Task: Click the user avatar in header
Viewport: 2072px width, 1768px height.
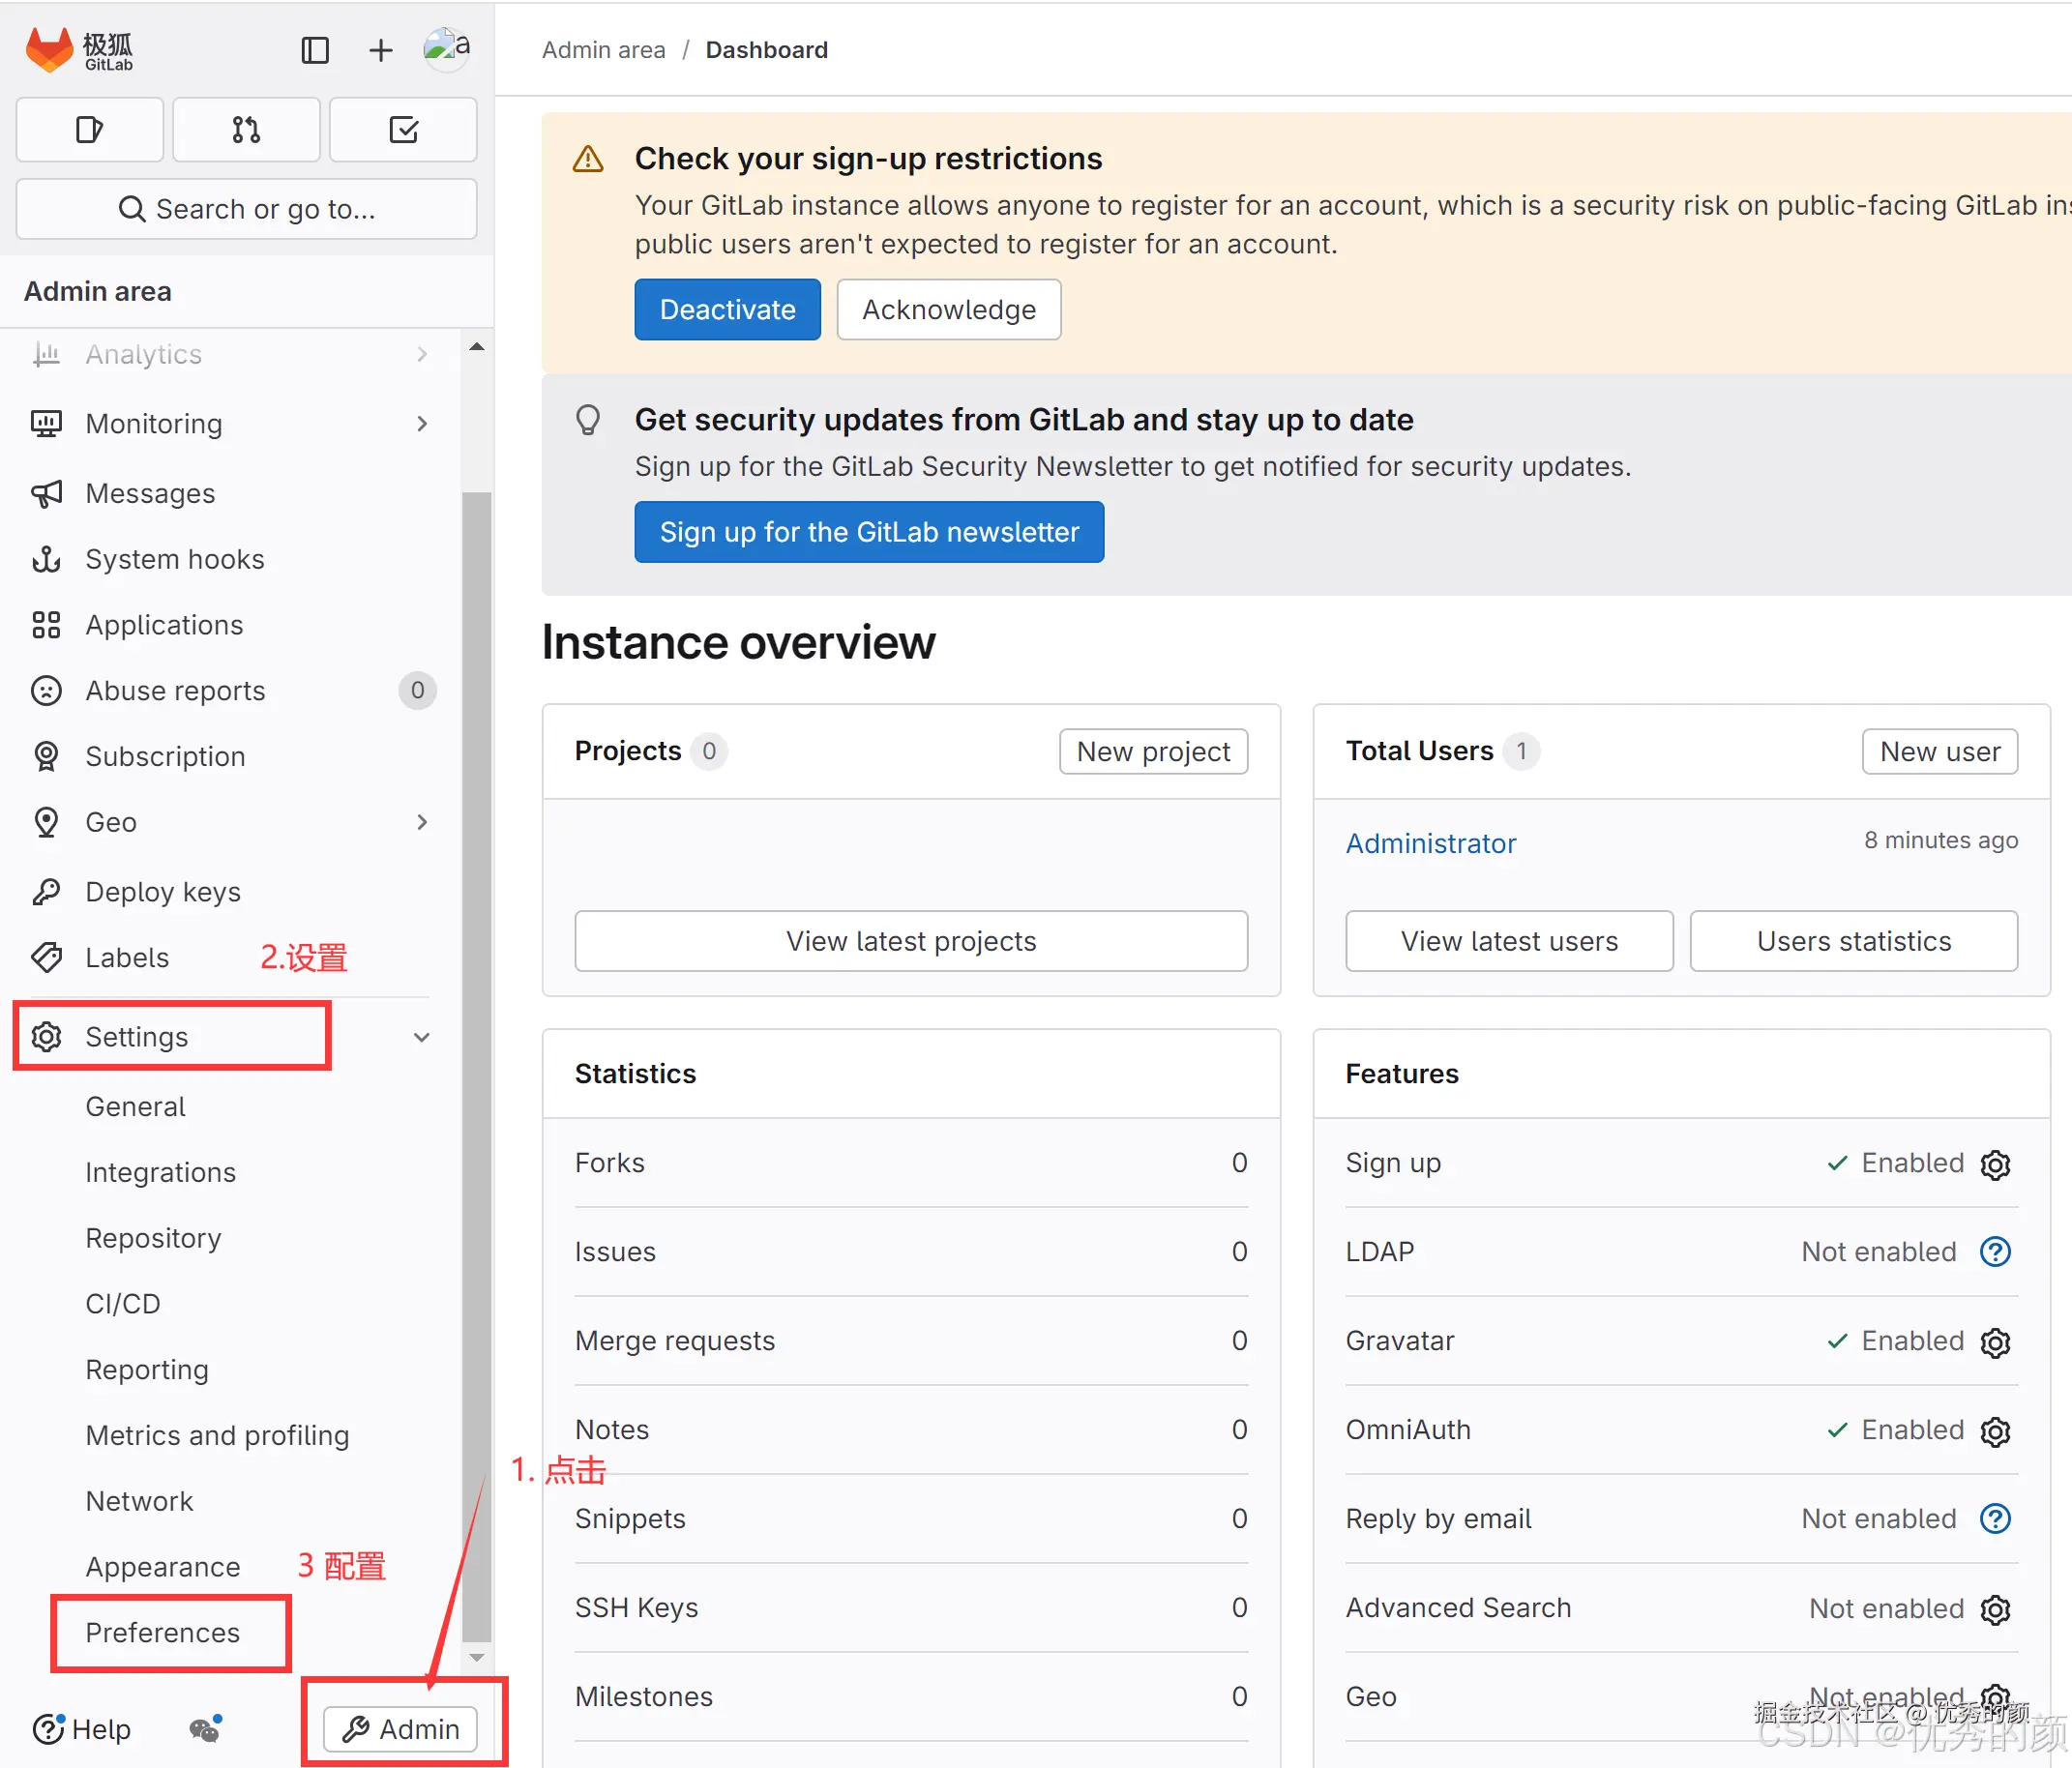Action: 445,48
